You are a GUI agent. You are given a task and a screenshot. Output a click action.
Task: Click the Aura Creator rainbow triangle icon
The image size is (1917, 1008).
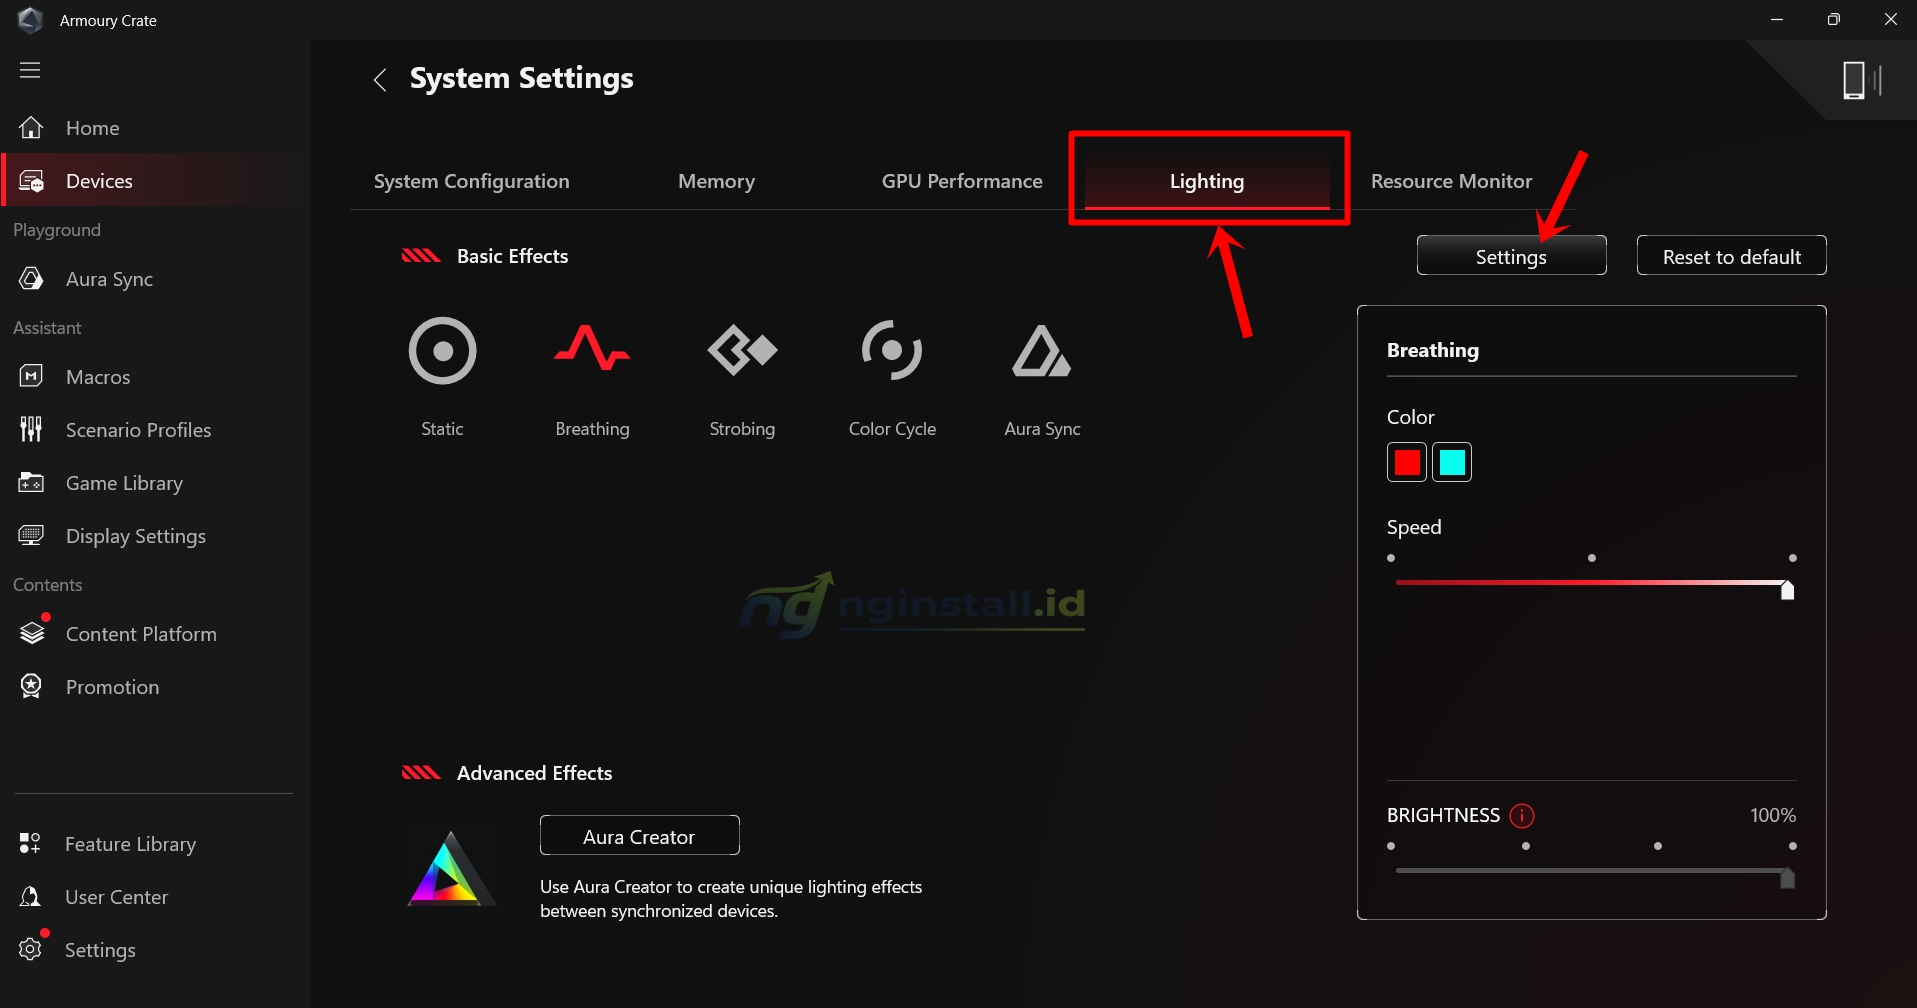[450, 869]
